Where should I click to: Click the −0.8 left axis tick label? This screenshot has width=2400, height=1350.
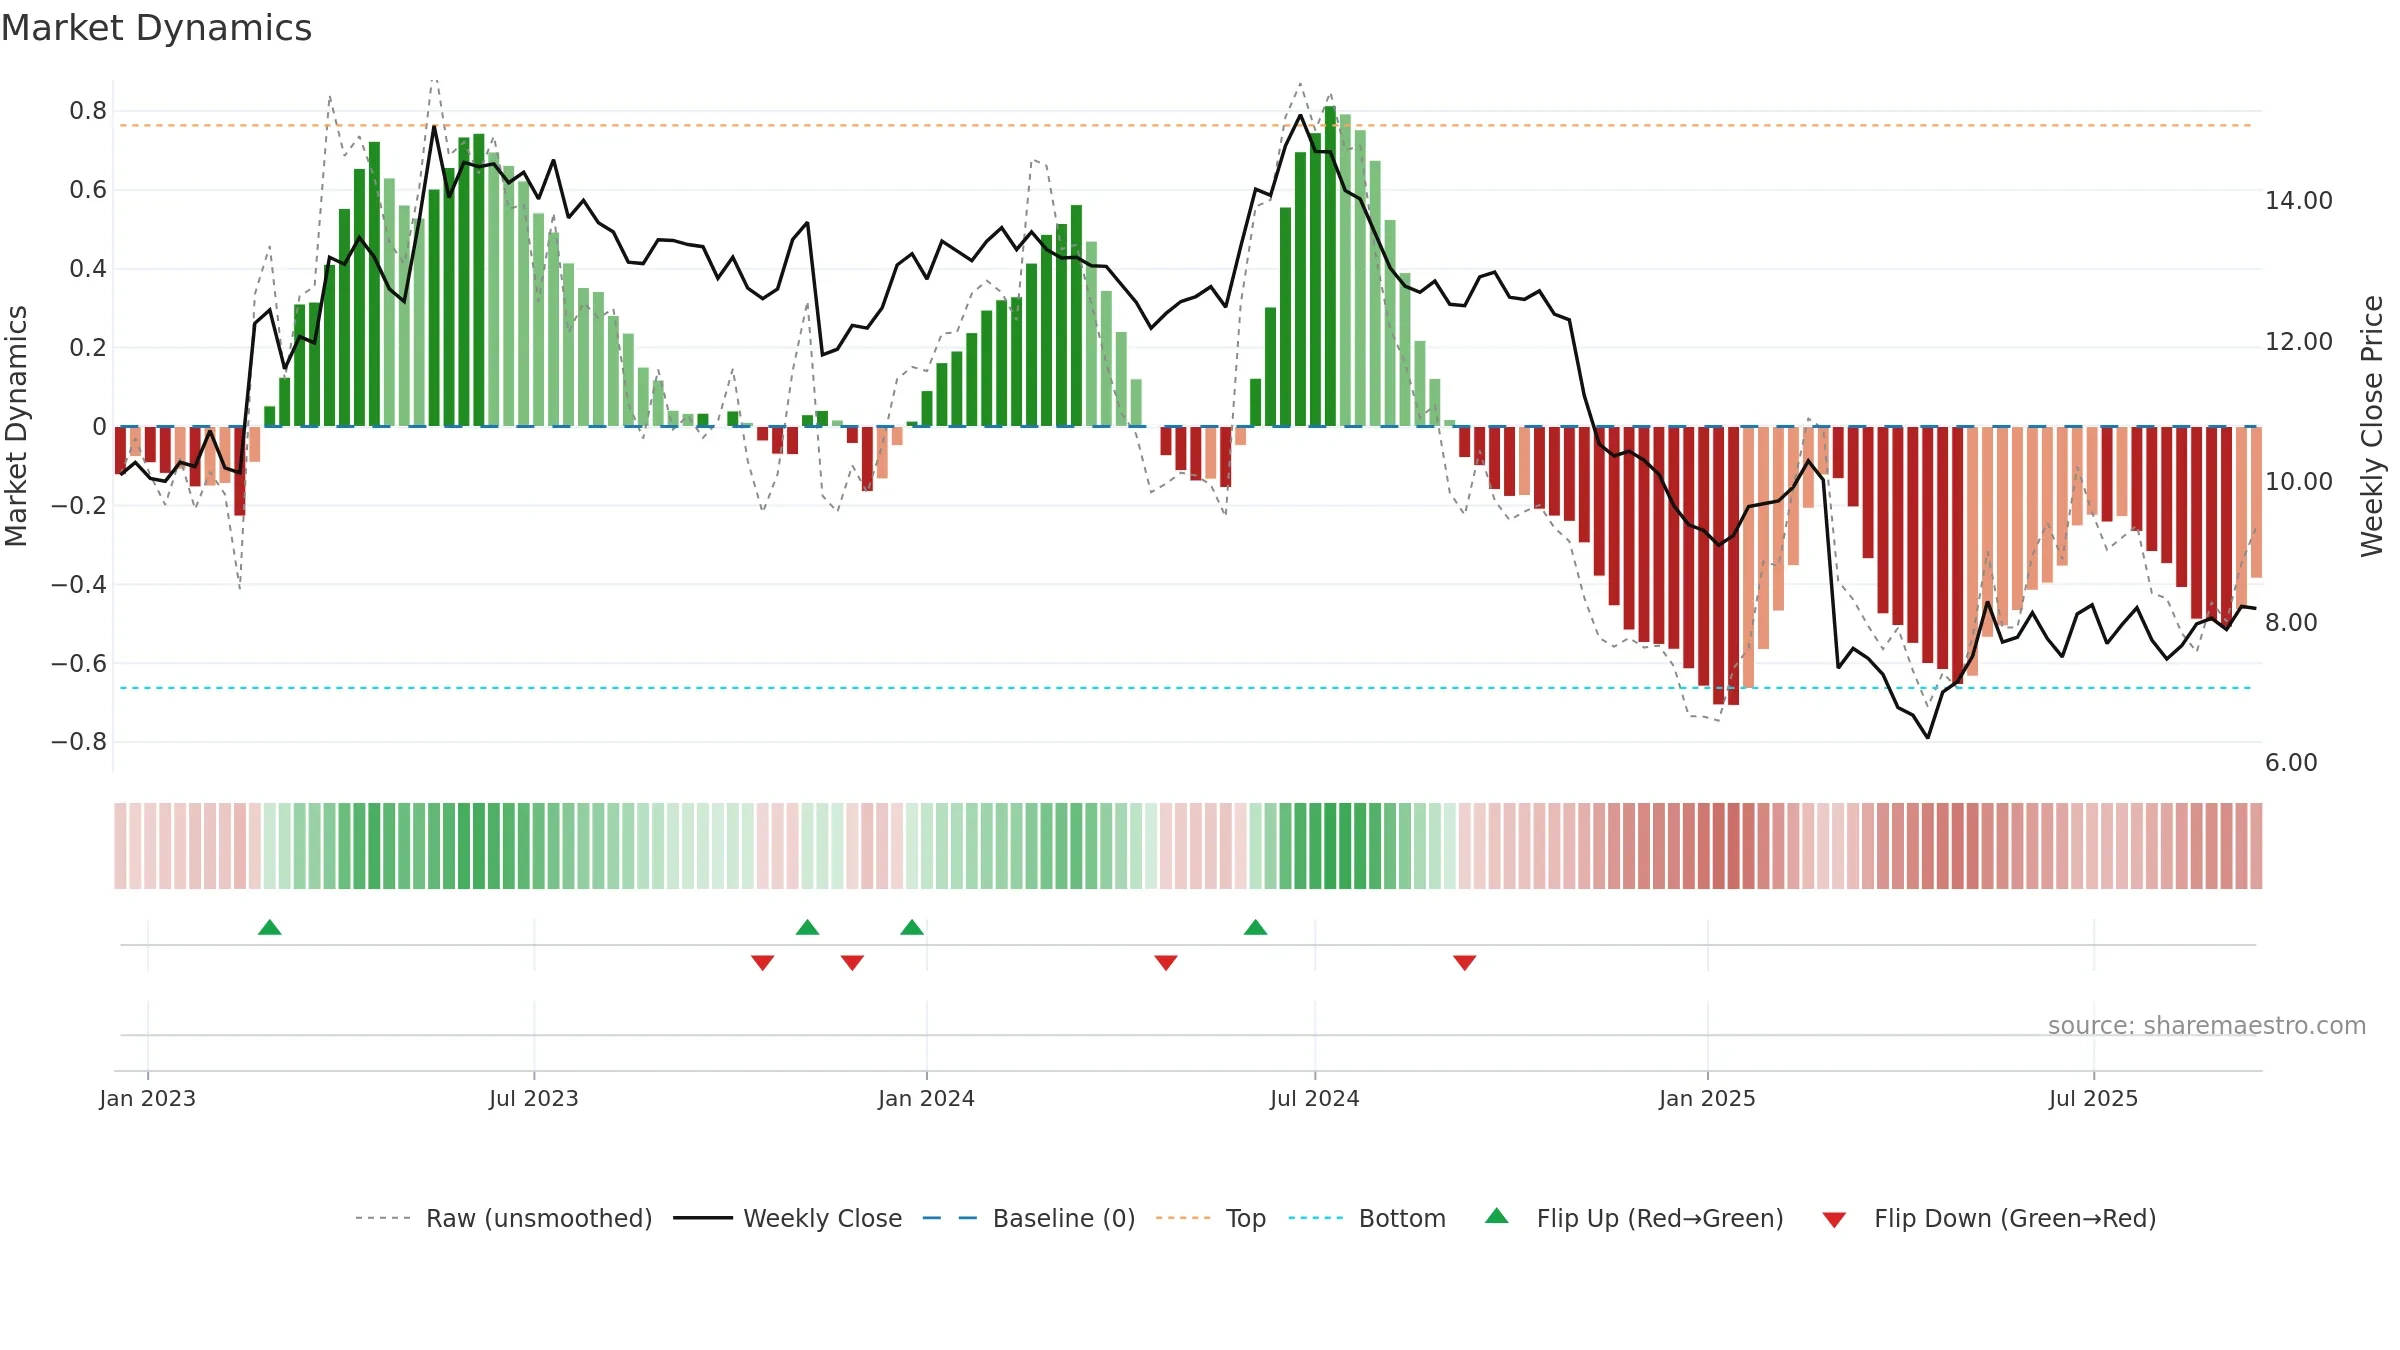[x=79, y=742]
